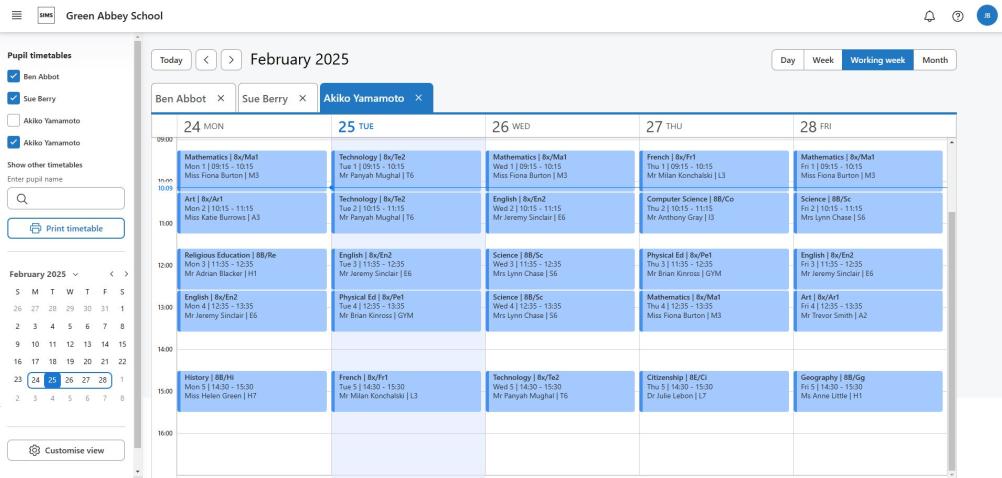Switch to the Sue Berry tab
Image resolution: width=1002 pixels, height=478 pixels.
pos(265,97)
